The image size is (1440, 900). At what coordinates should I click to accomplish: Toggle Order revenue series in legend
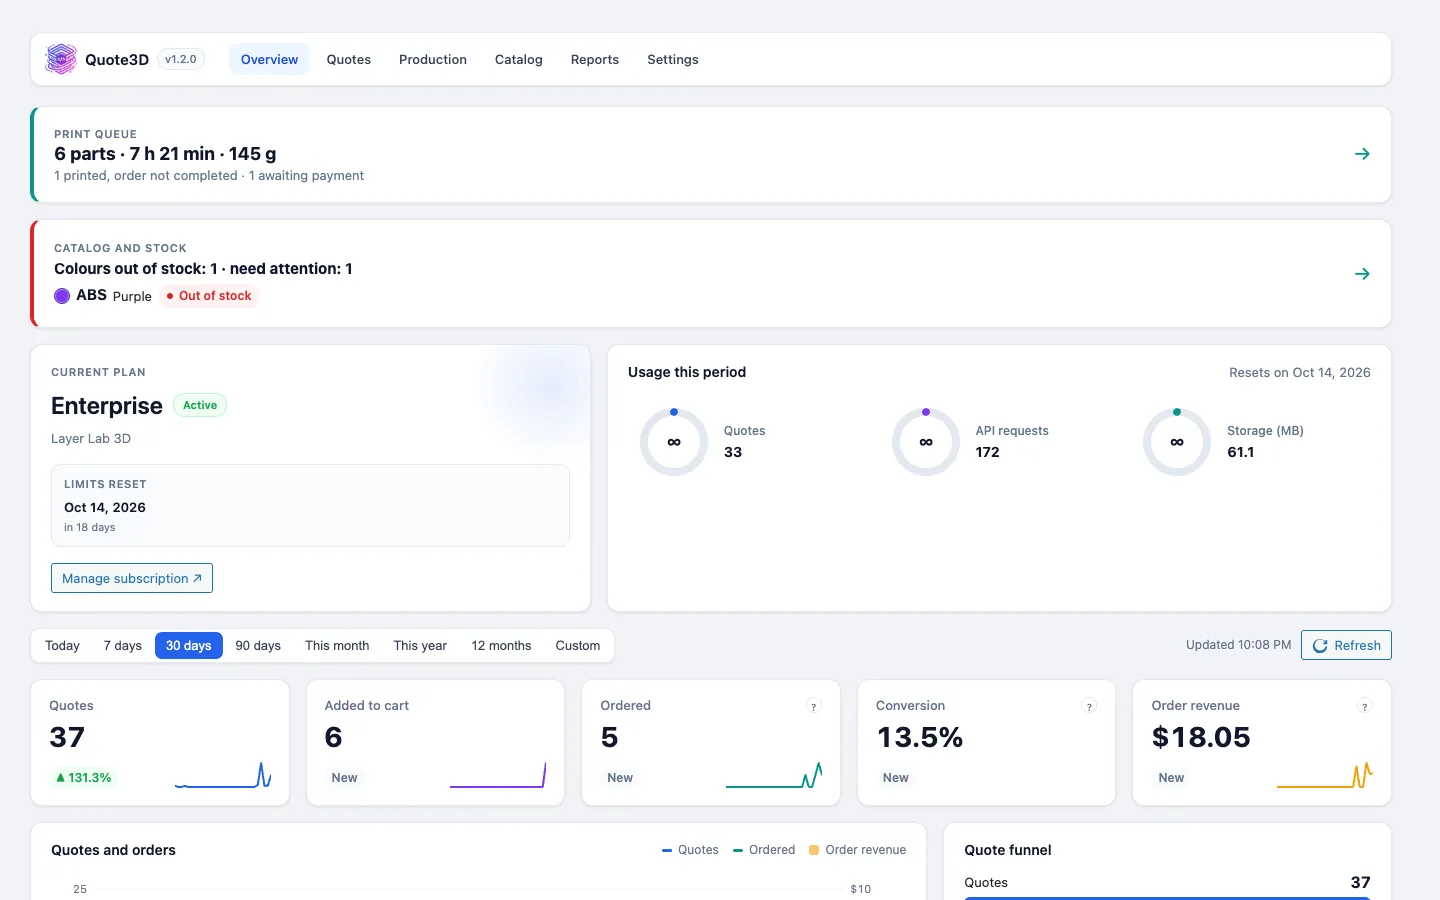point(858,850)
